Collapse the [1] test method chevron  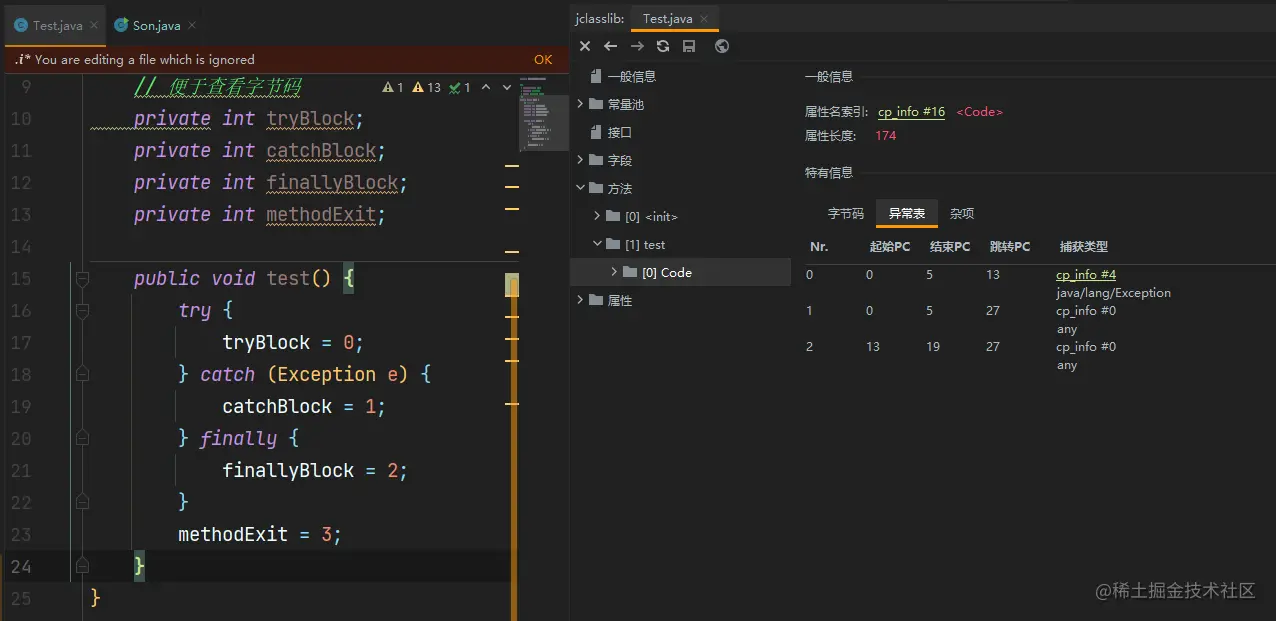[598, 244]
